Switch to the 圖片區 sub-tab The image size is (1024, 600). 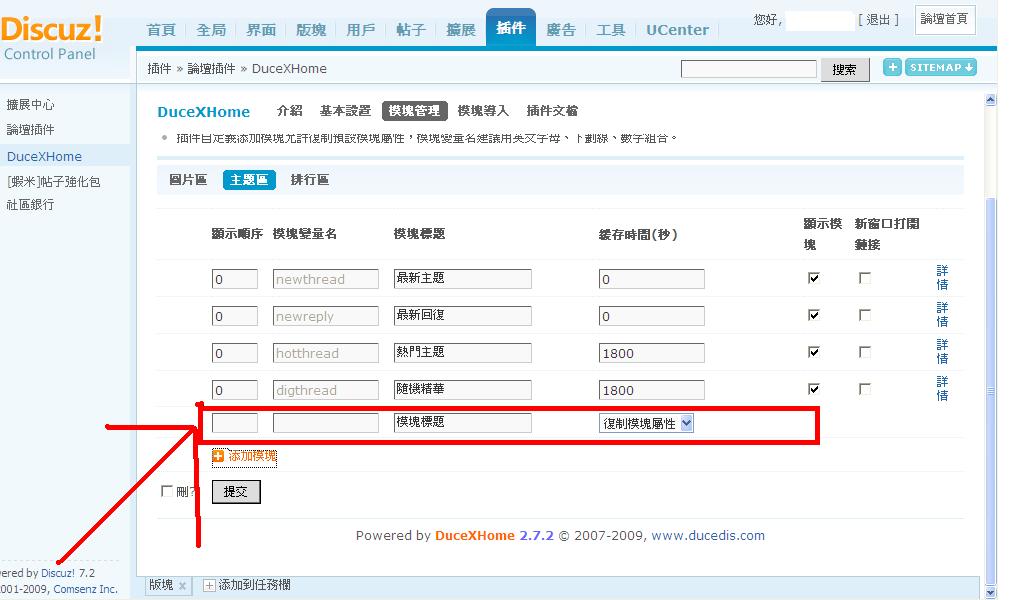188,180
